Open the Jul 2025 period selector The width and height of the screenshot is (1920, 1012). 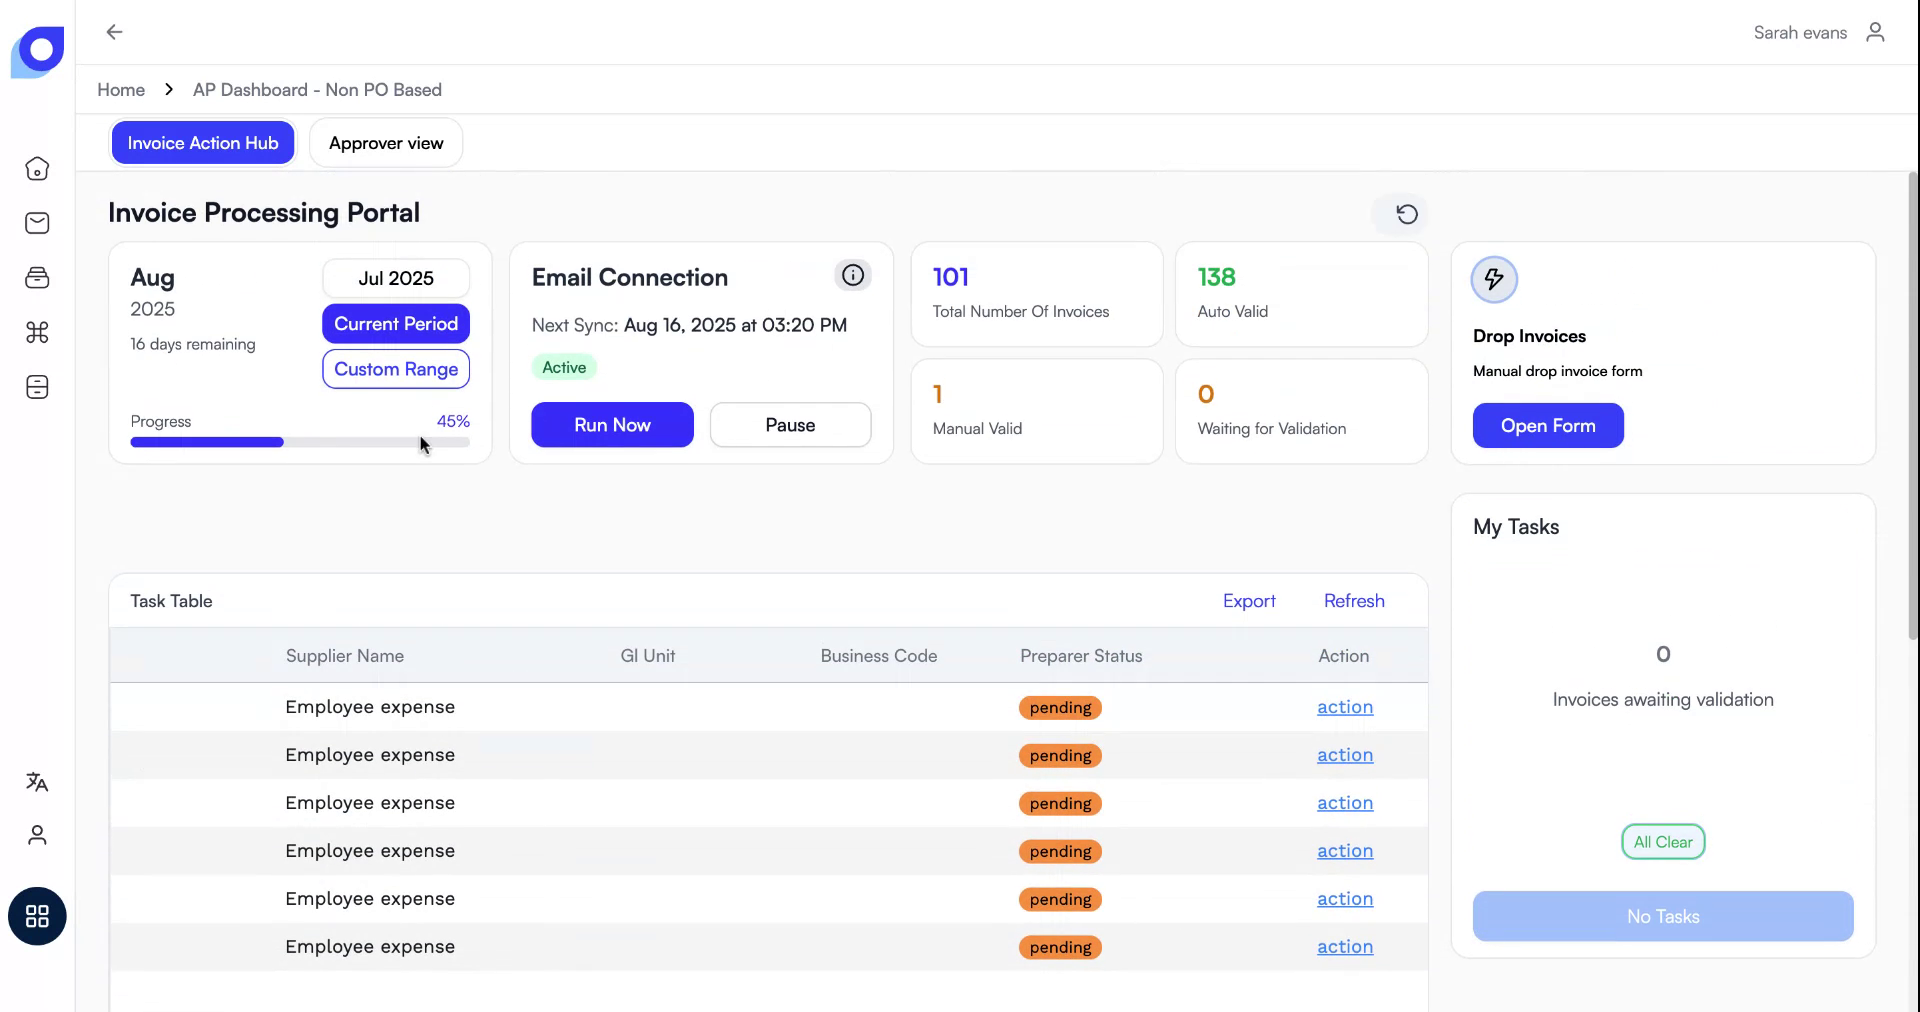tap(395, 277)
